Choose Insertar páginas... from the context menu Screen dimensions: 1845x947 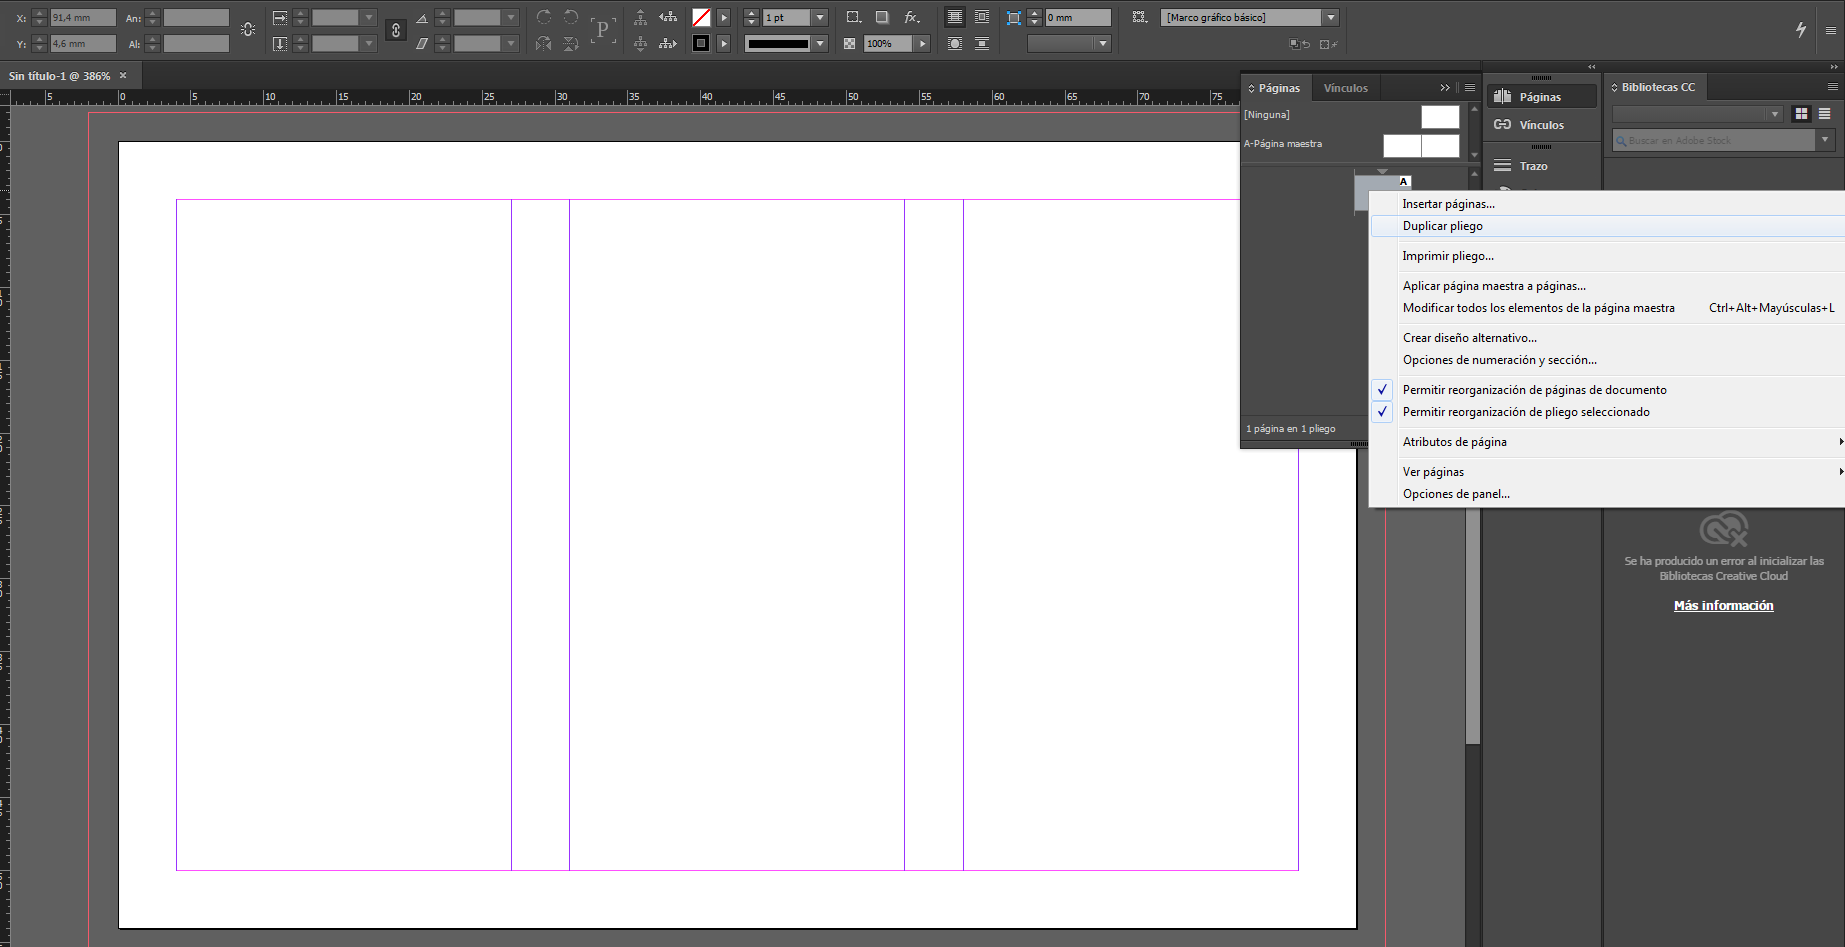point(1606,204)
